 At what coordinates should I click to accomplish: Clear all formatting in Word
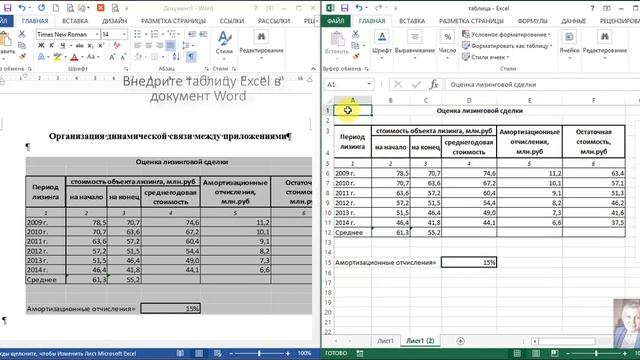(117, 46)
